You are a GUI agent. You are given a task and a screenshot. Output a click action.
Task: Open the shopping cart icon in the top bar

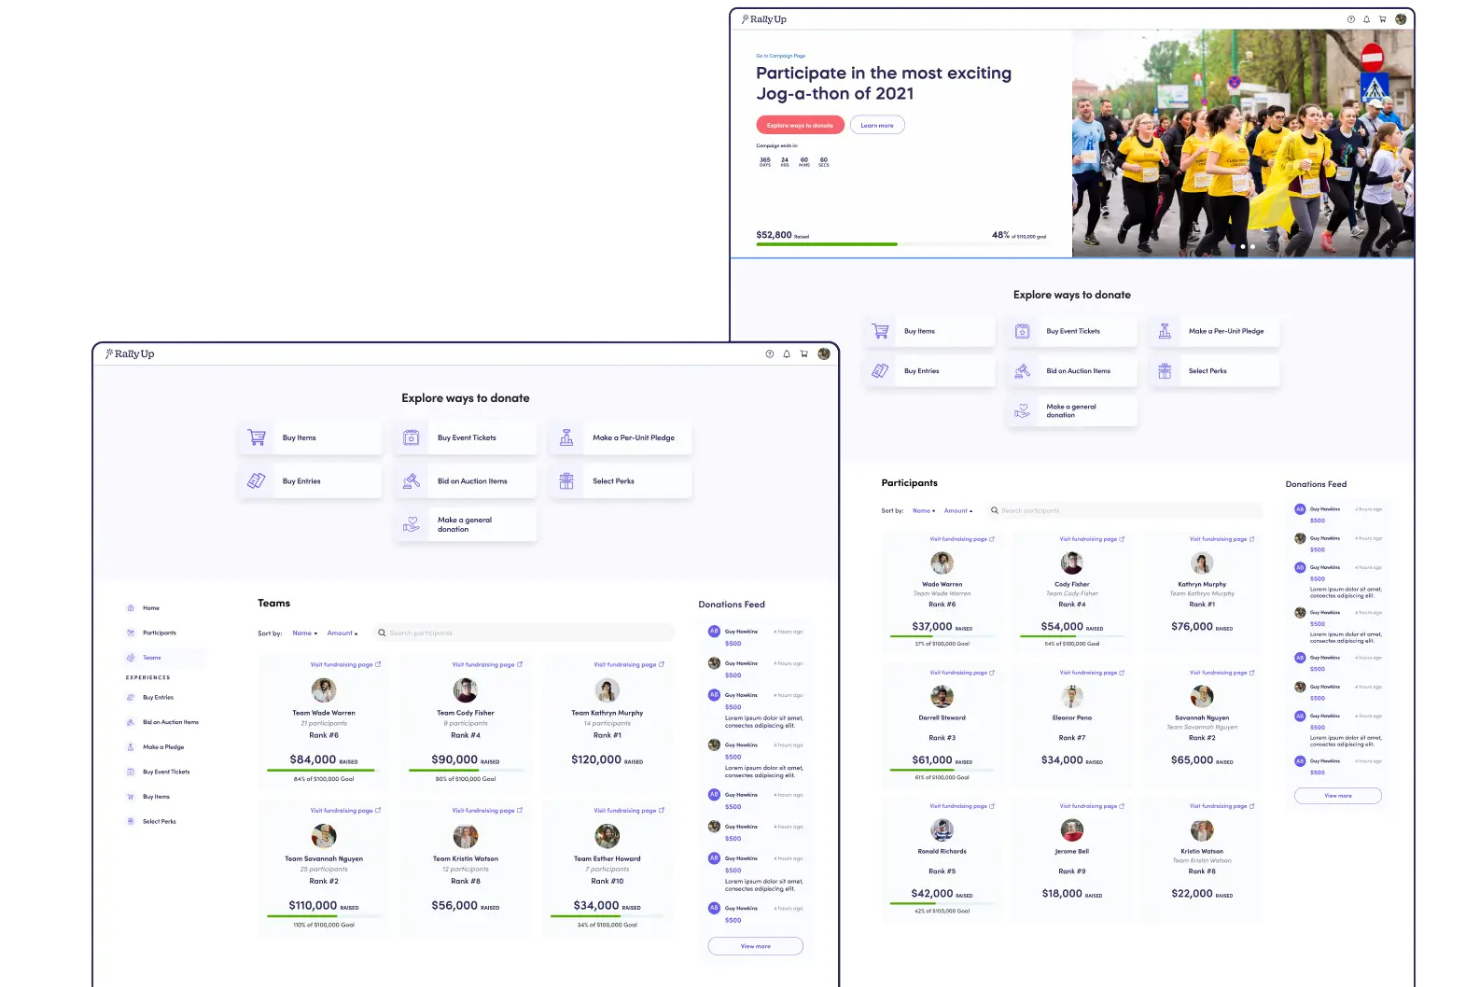[x=804, y=354]
